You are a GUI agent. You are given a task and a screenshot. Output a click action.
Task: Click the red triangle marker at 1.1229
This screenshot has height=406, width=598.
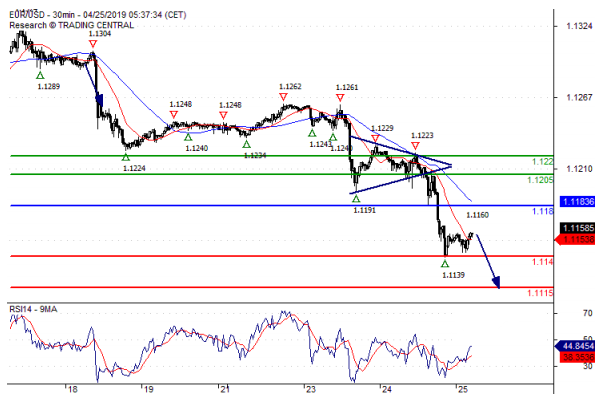375,138
